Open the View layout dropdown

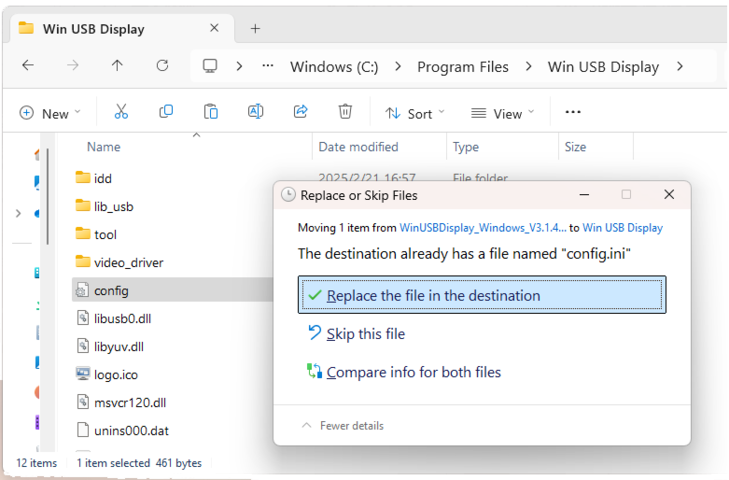tap(503, 113)
